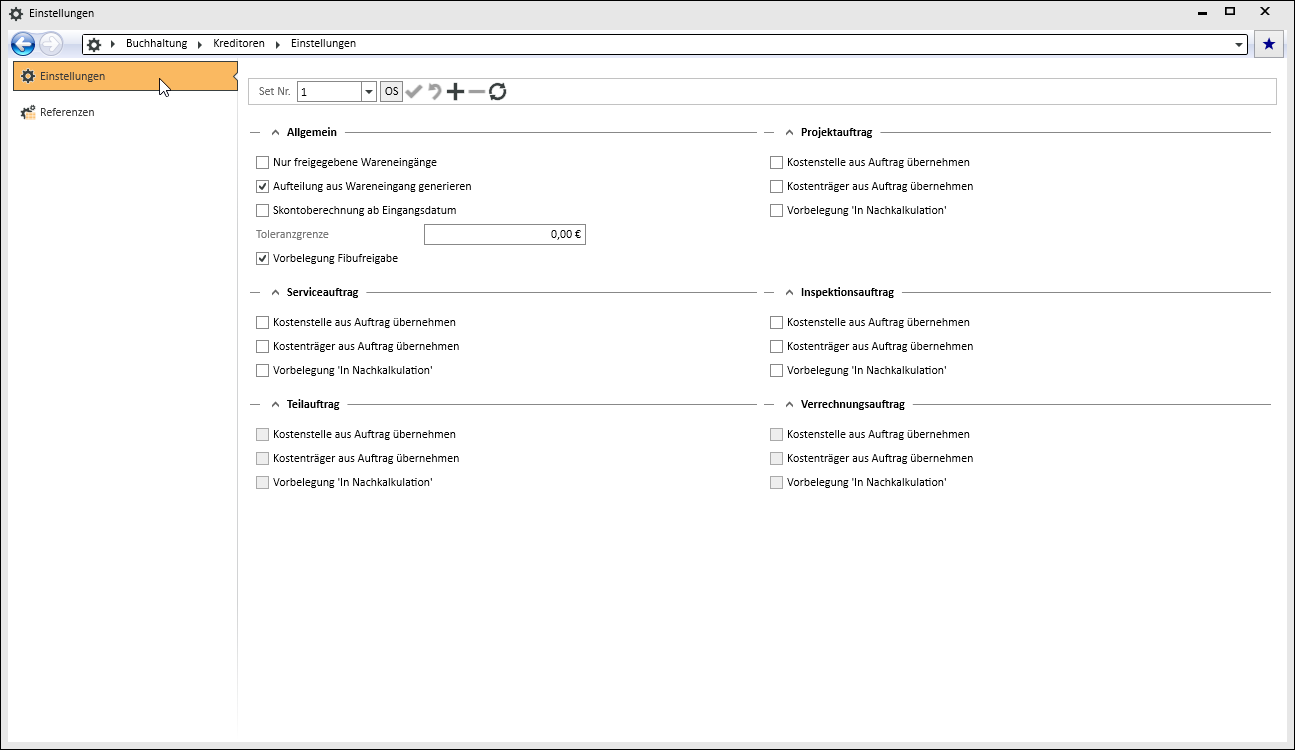The height and width of the screenshot is (750, 1295).
Task: Click the save checkmark icon
Action: click(x=414, y=92)
